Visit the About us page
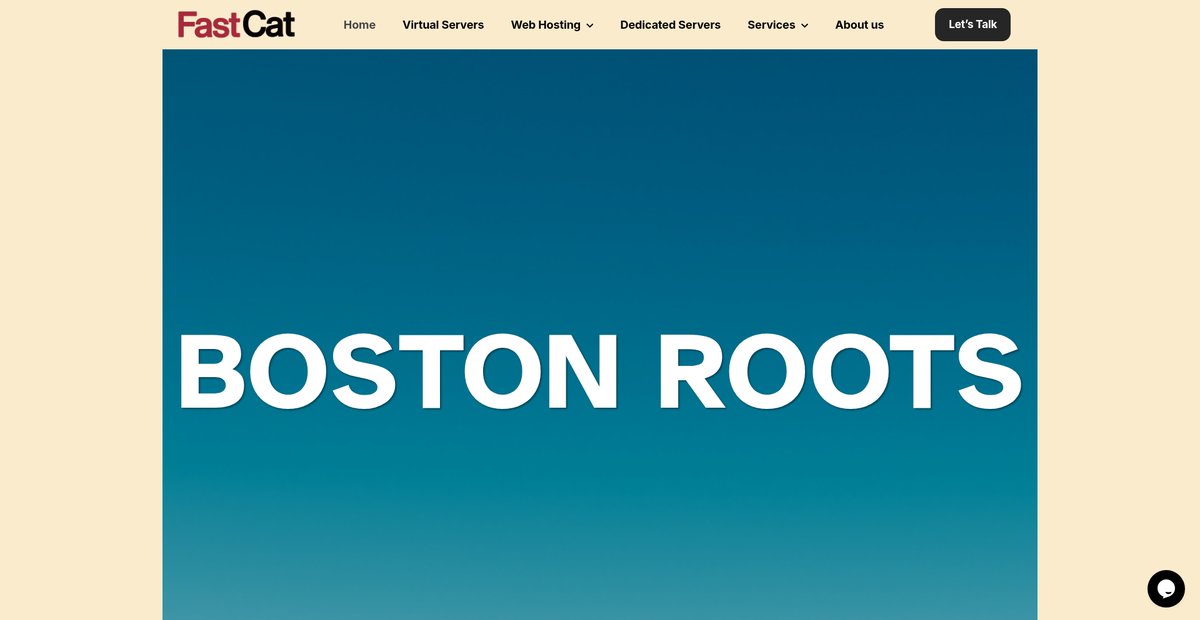This screenshot has width=1200, height=620. [859, 25]
